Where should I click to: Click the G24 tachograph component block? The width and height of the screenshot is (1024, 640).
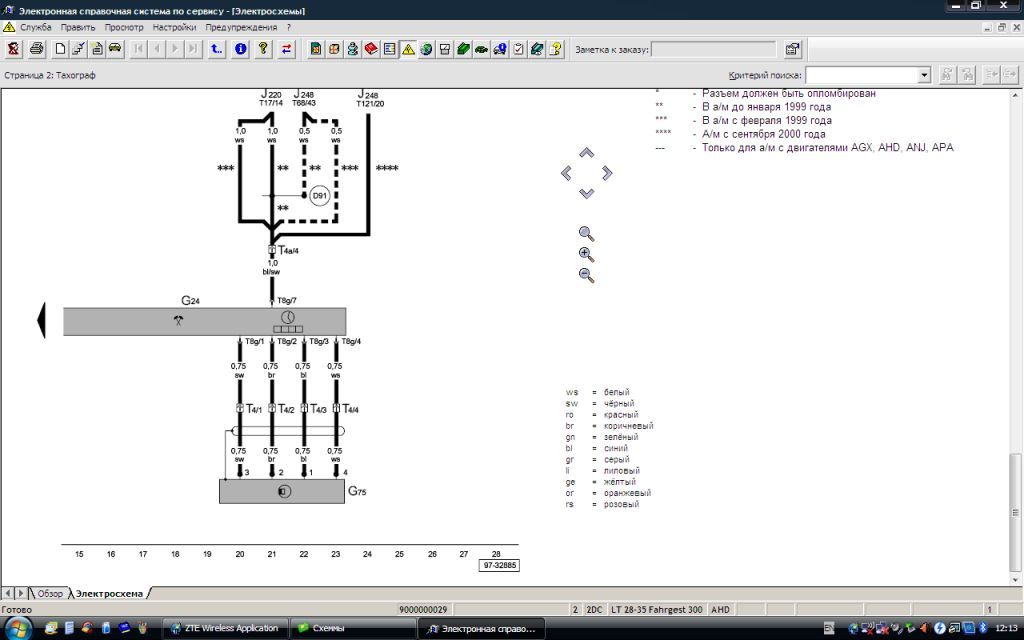point(204,321)
